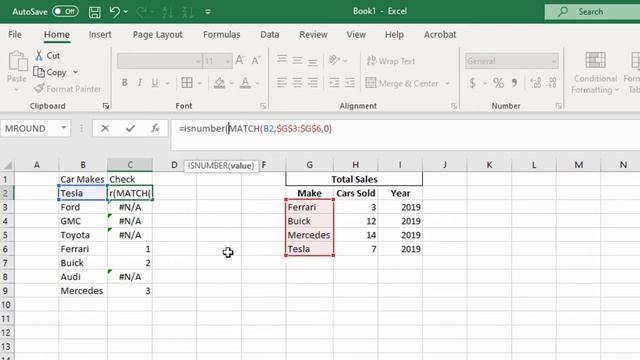Viewport: 640px width, 360px height.
Task: Open the font size dropdown
Action: pos(228,61)
